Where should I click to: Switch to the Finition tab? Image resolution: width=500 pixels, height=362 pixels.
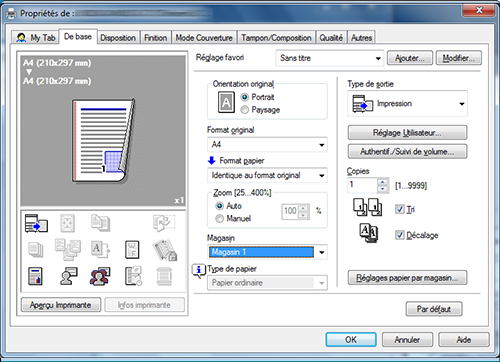(155, 38)
